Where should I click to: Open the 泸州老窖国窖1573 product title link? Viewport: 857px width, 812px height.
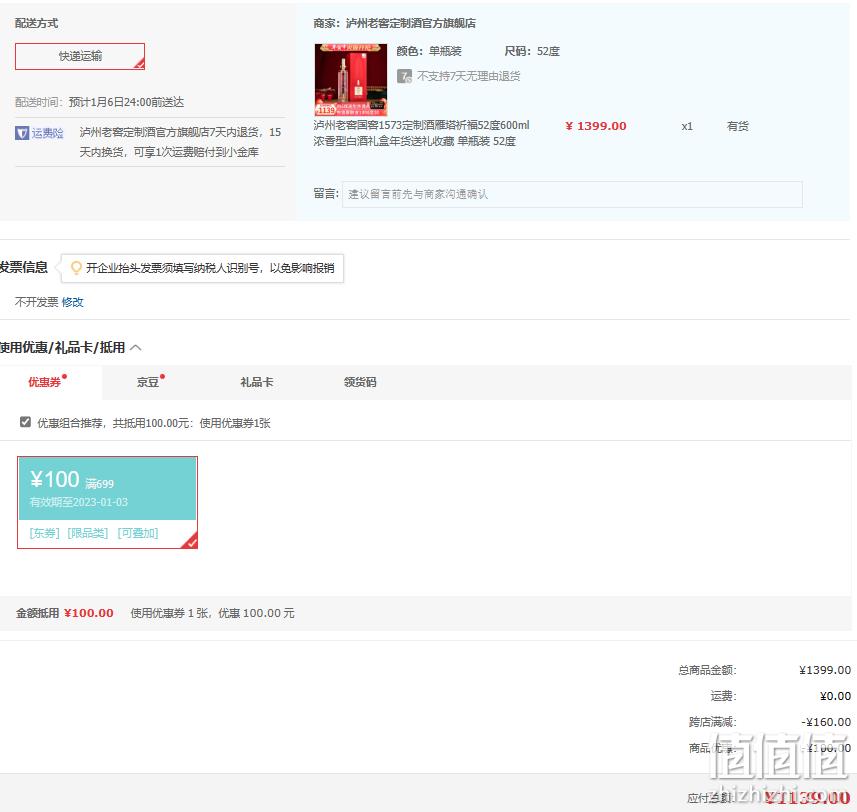(x=421, y=133)
